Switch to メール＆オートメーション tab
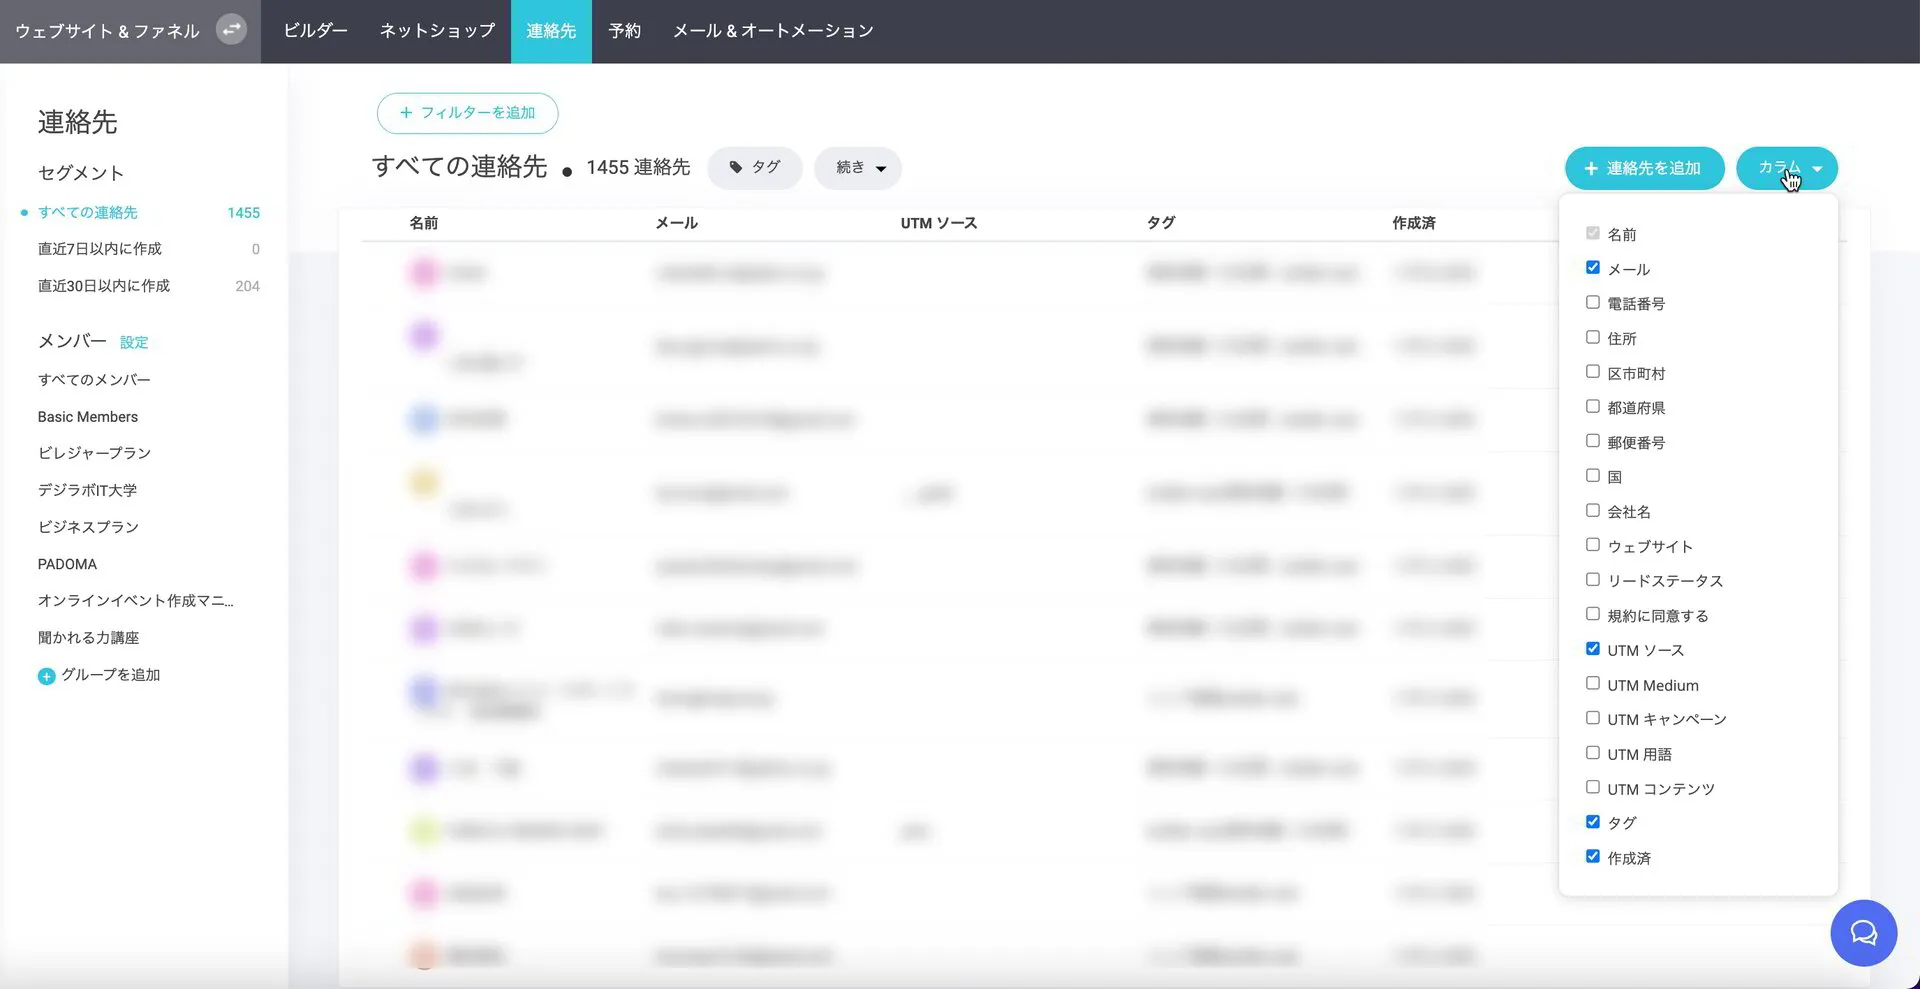Screen dimensions: 1920x989 click(x=773, y=31)
